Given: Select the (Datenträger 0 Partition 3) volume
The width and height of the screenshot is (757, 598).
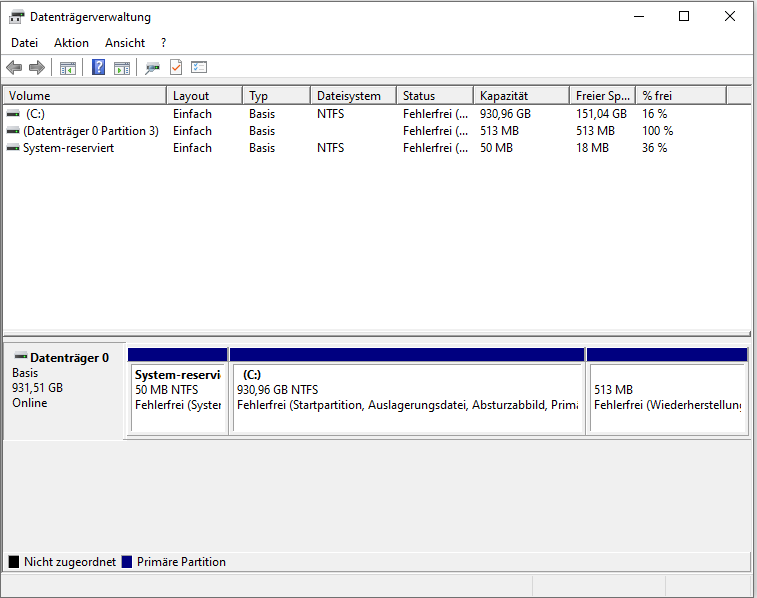Looking at the screenshot, I should tap(91, 131).
